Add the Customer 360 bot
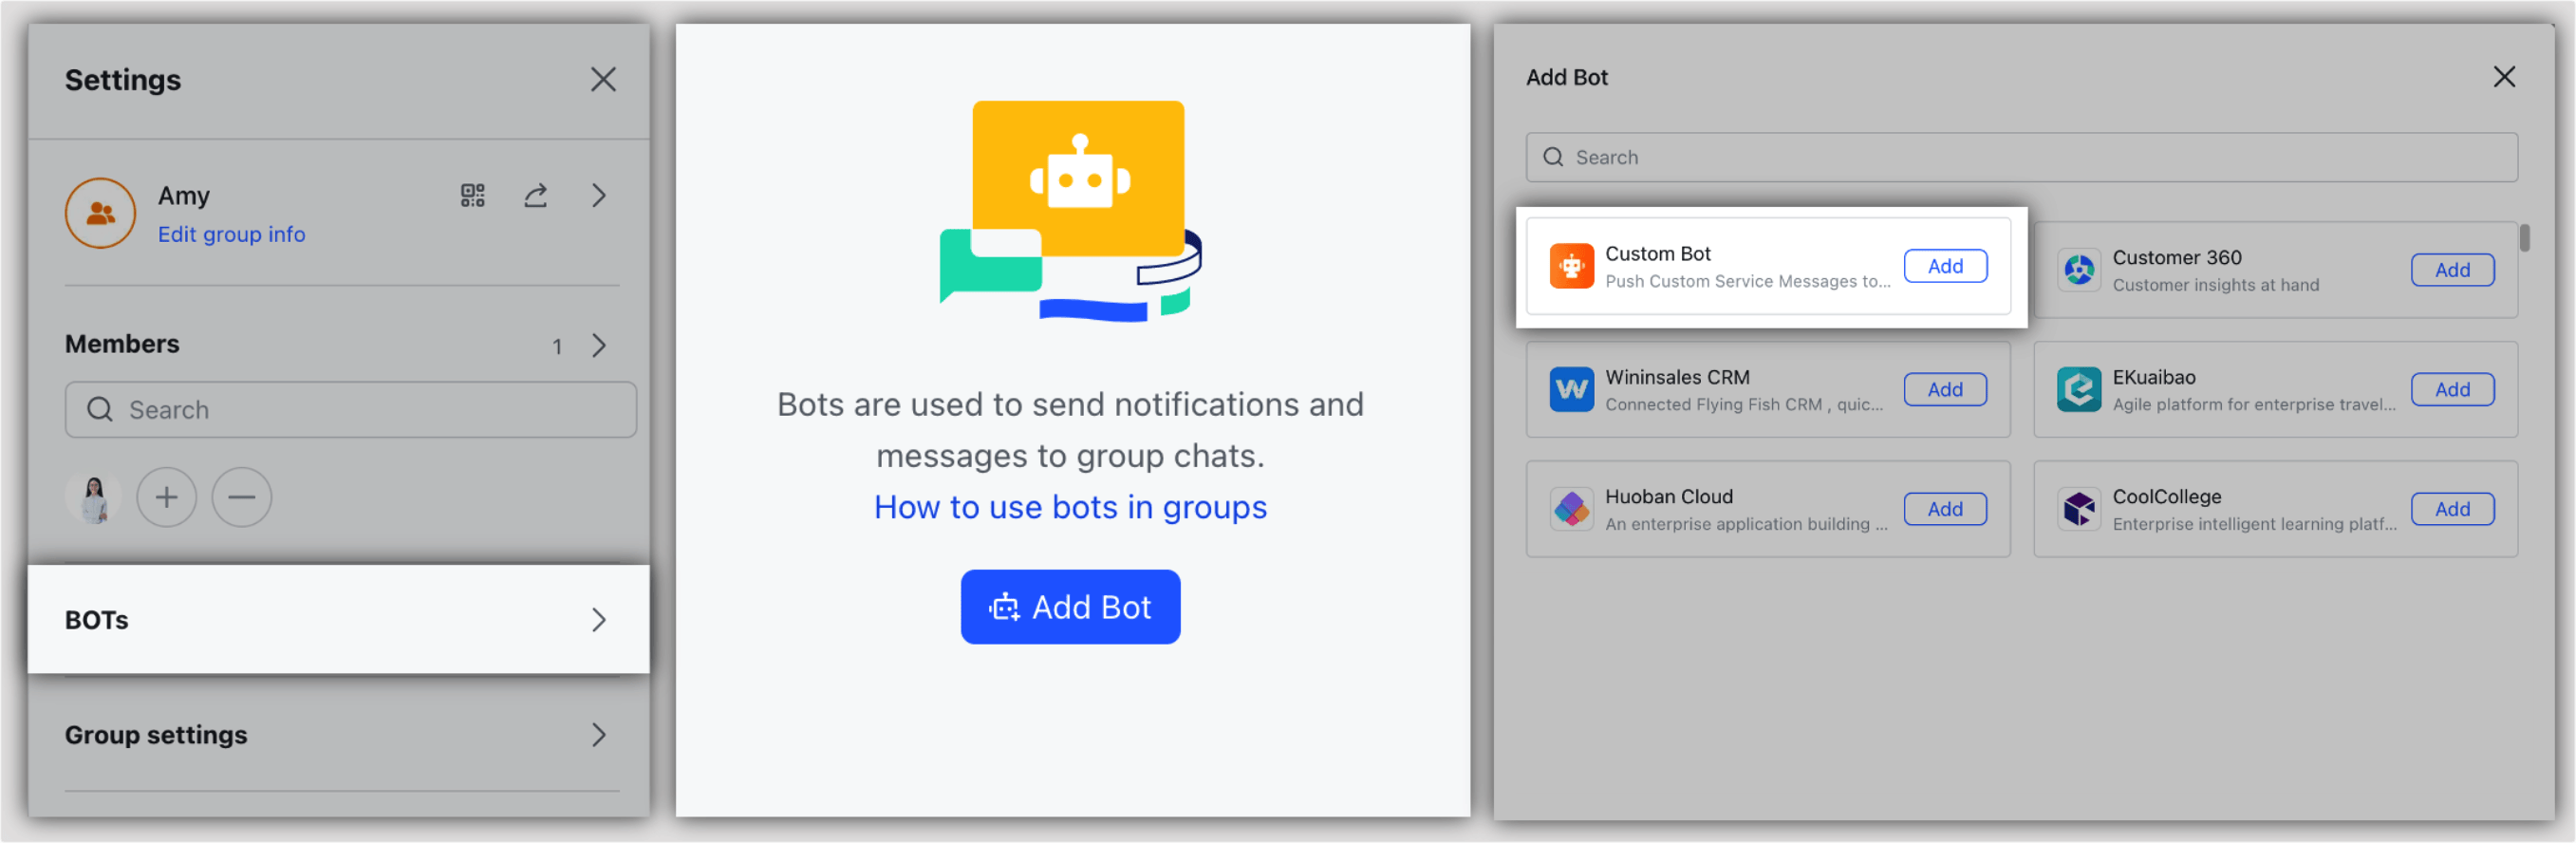The height and width of the screenshot is (843, 2576). pos(2451,270)
